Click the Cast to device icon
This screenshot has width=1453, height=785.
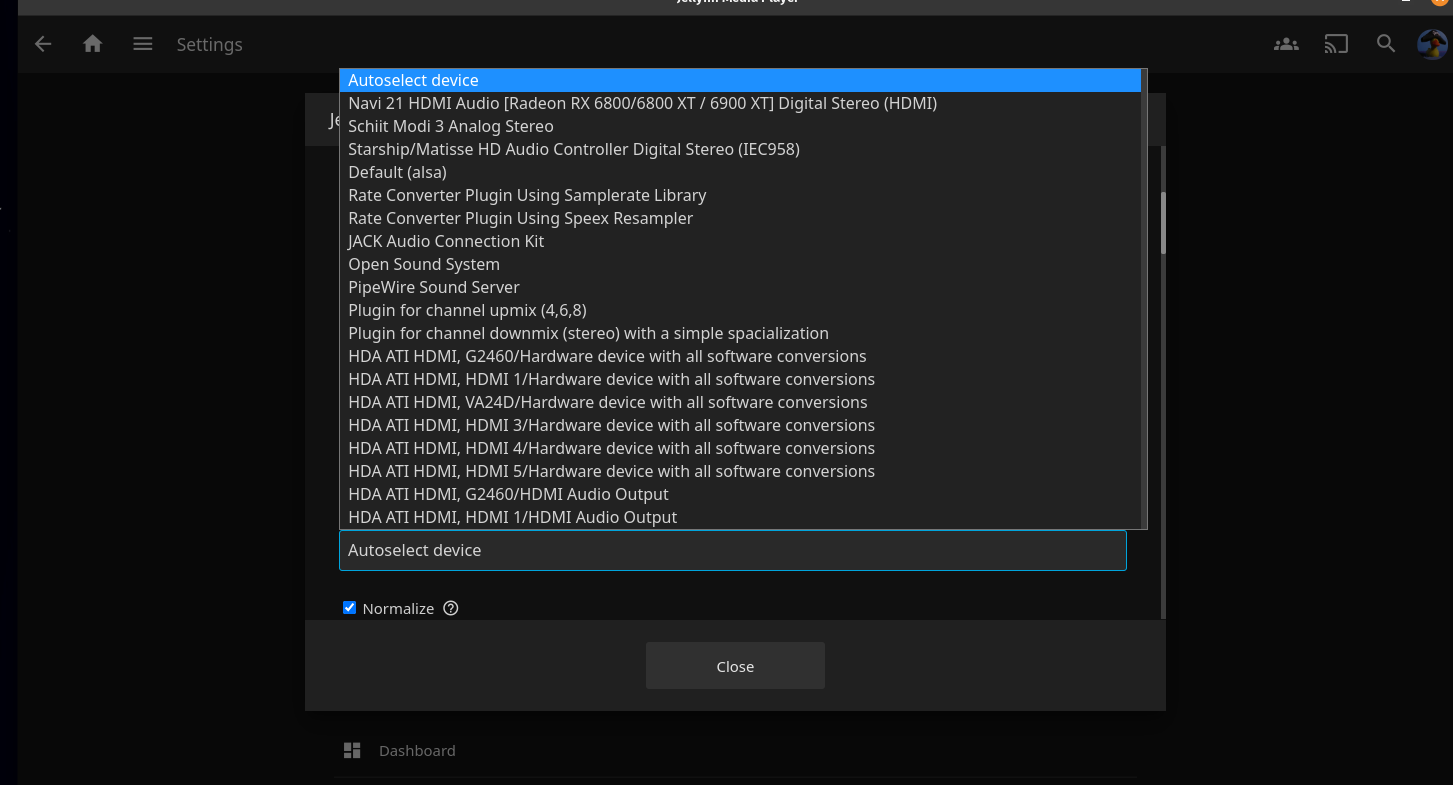click(x=1336, y=44)
